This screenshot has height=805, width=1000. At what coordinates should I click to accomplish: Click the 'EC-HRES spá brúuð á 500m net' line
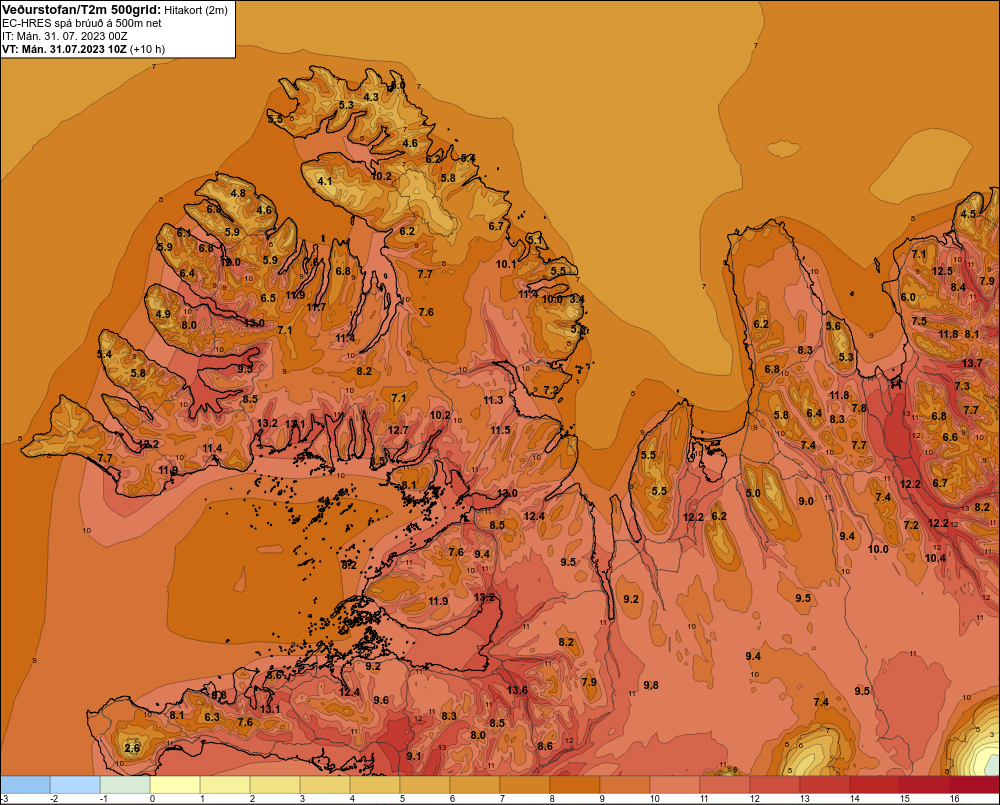coord(82,23)
